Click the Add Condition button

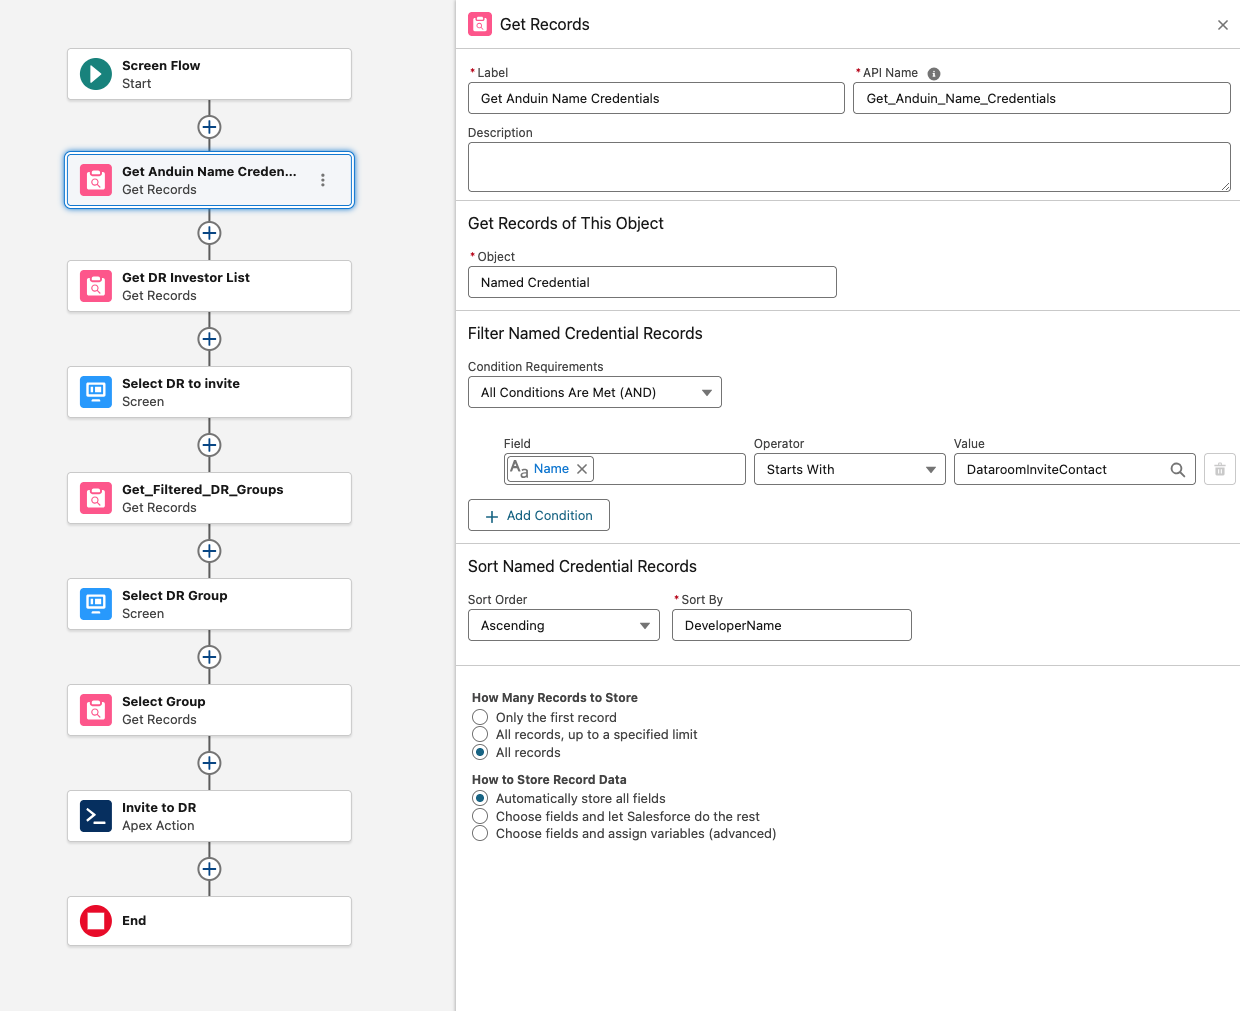pyautogui.click(x=539, y=515)
